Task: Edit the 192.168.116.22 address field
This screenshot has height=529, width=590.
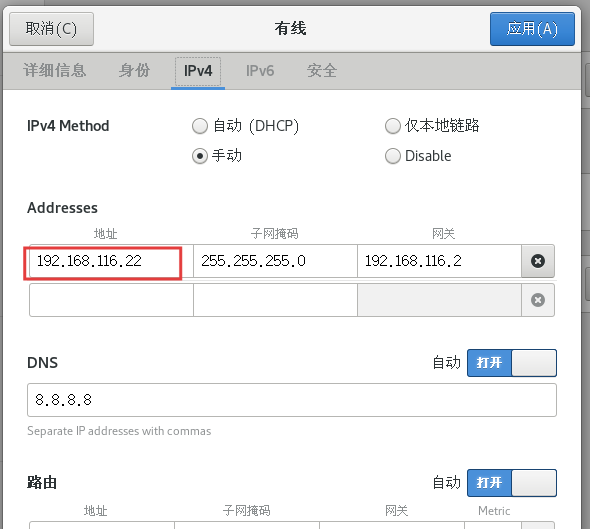Action: tap(111, 261)
